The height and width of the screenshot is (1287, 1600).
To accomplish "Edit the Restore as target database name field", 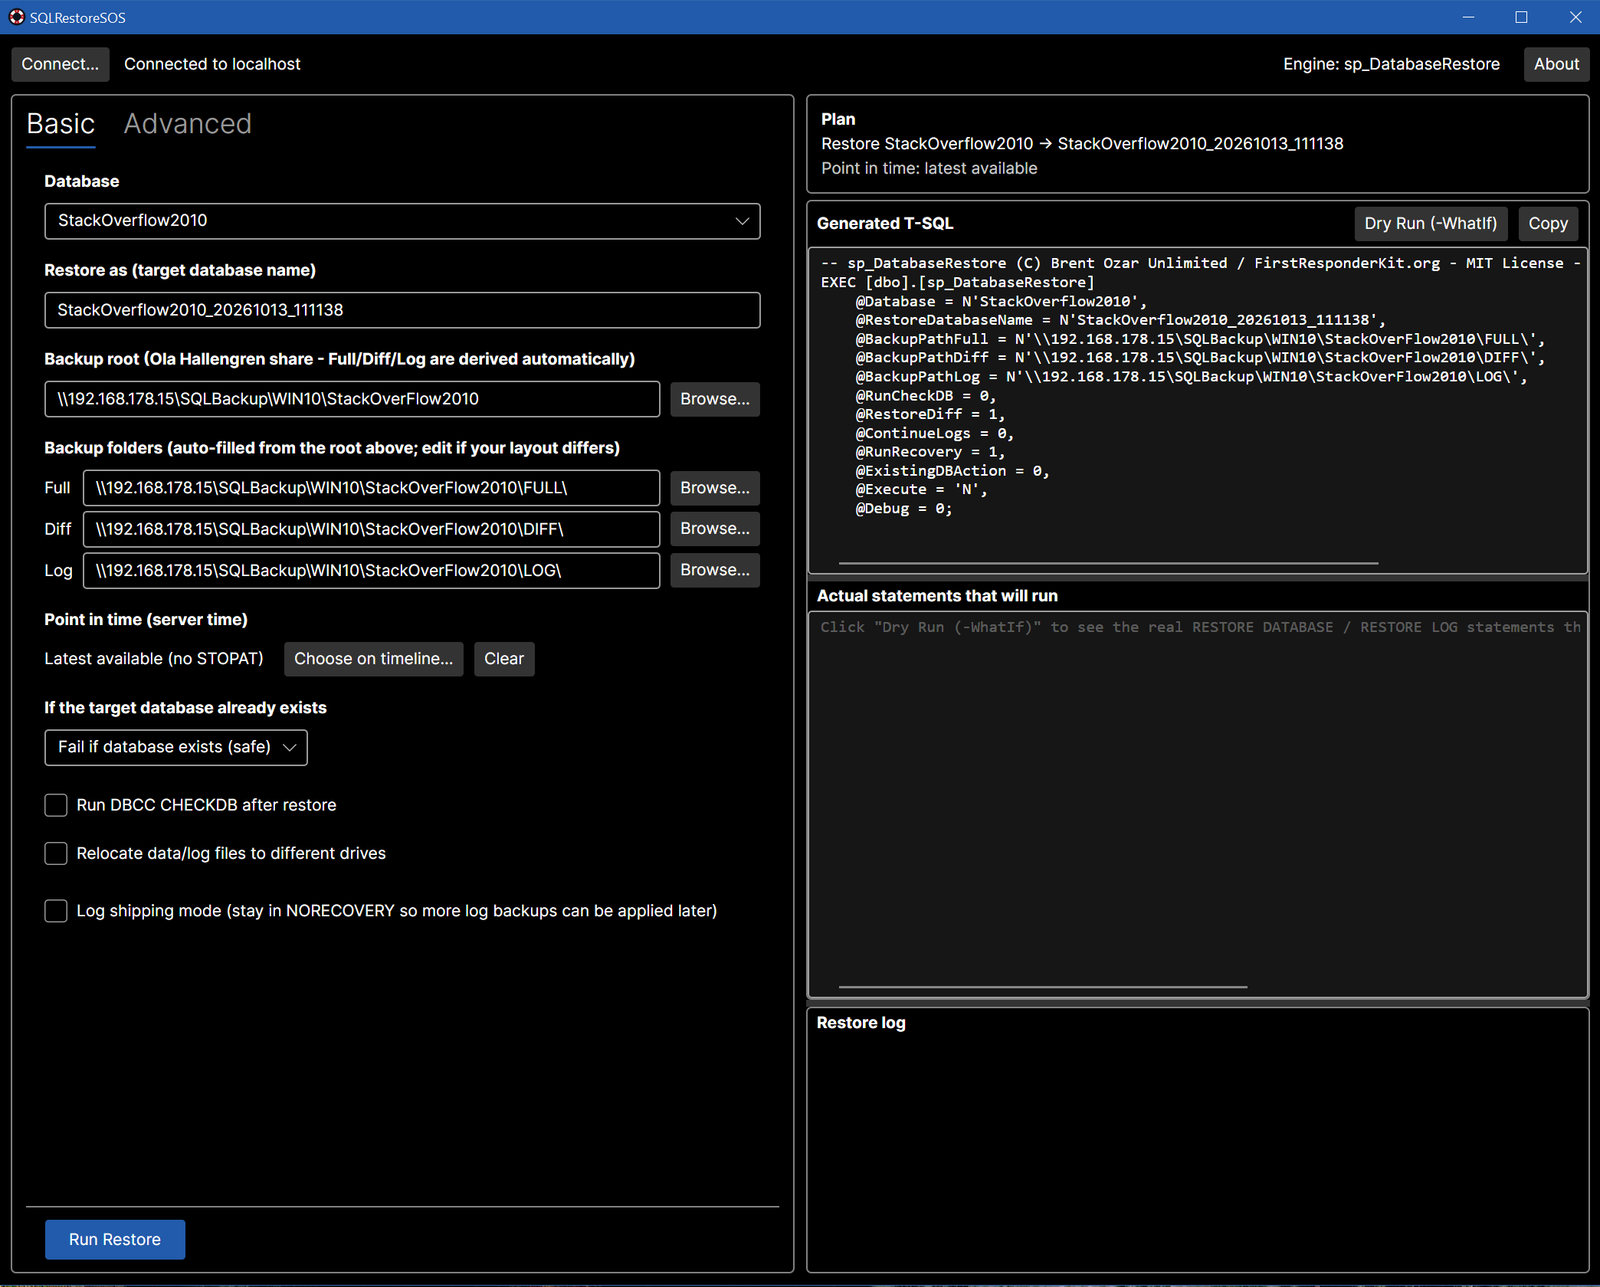I will pos(402,310).
